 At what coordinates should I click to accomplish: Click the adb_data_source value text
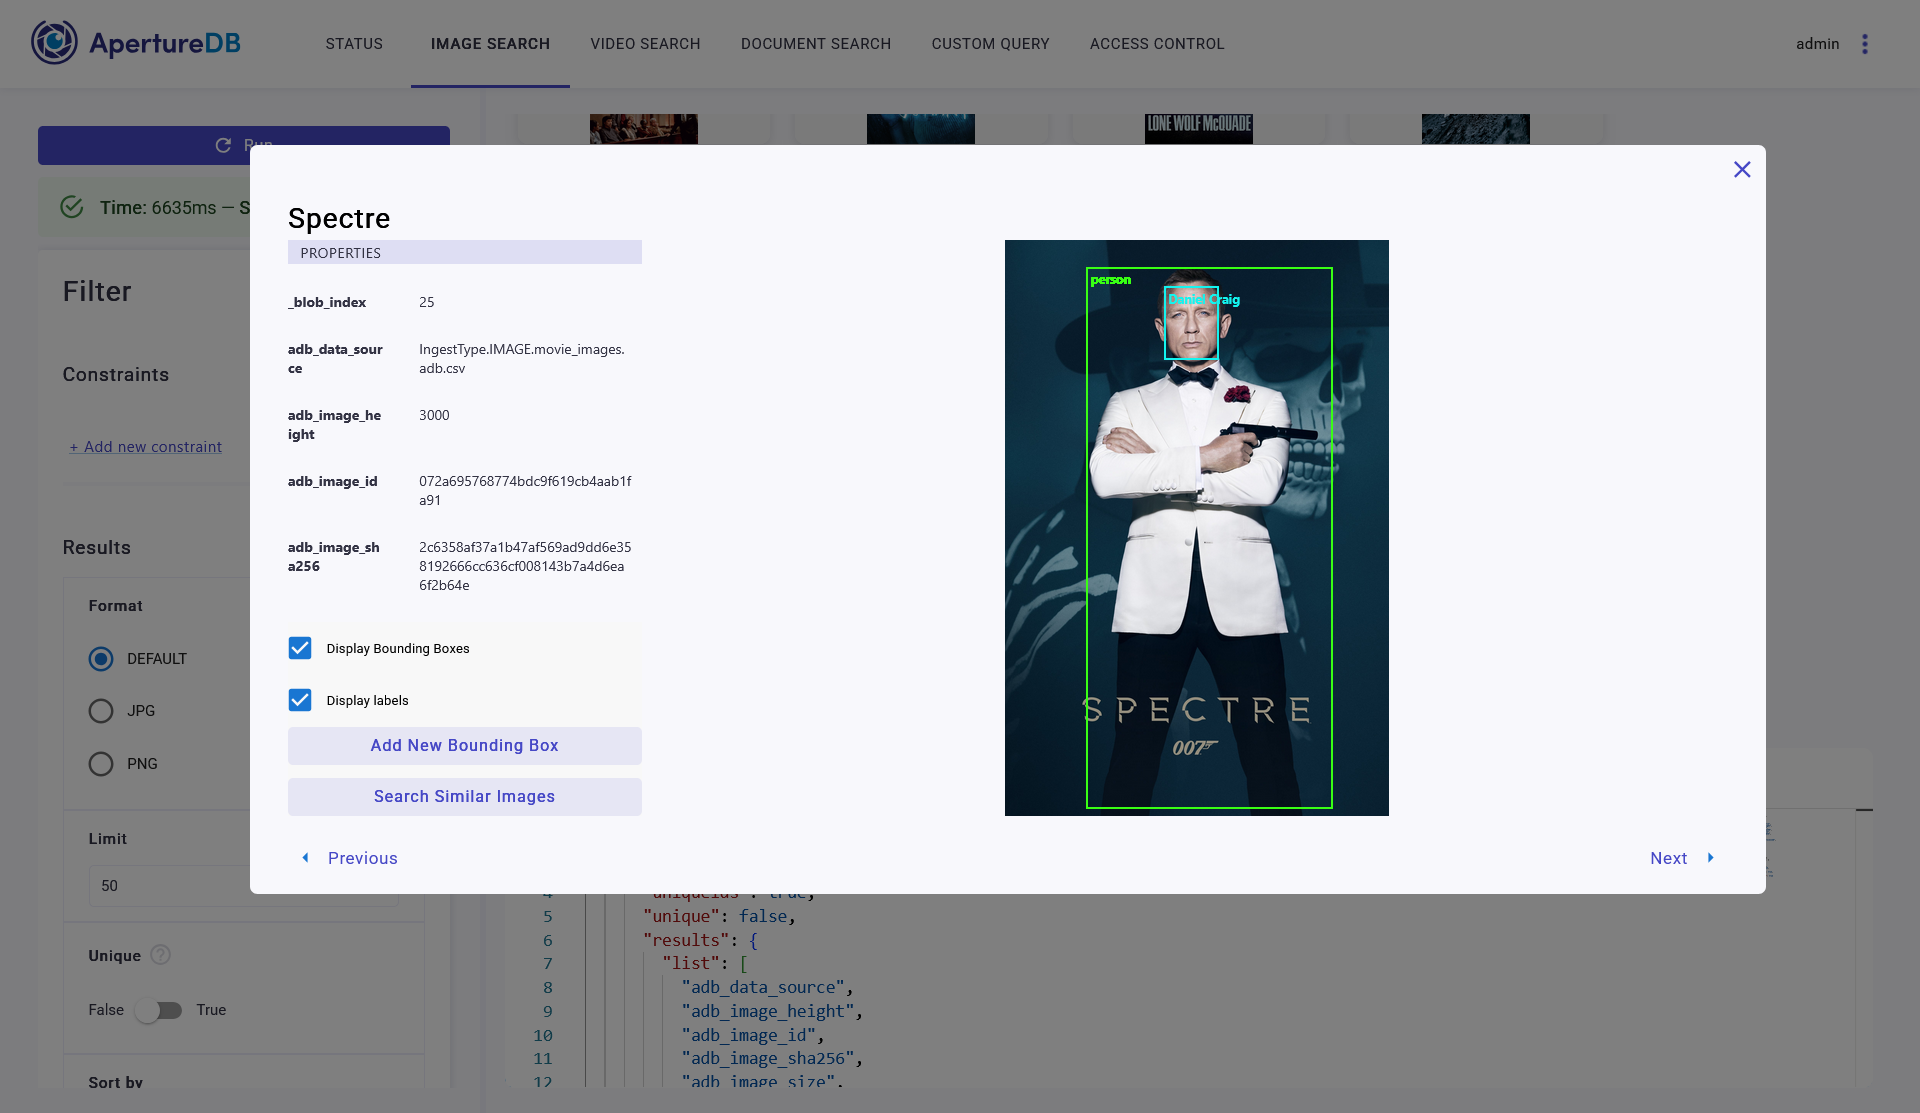click(x=522, y=359)
